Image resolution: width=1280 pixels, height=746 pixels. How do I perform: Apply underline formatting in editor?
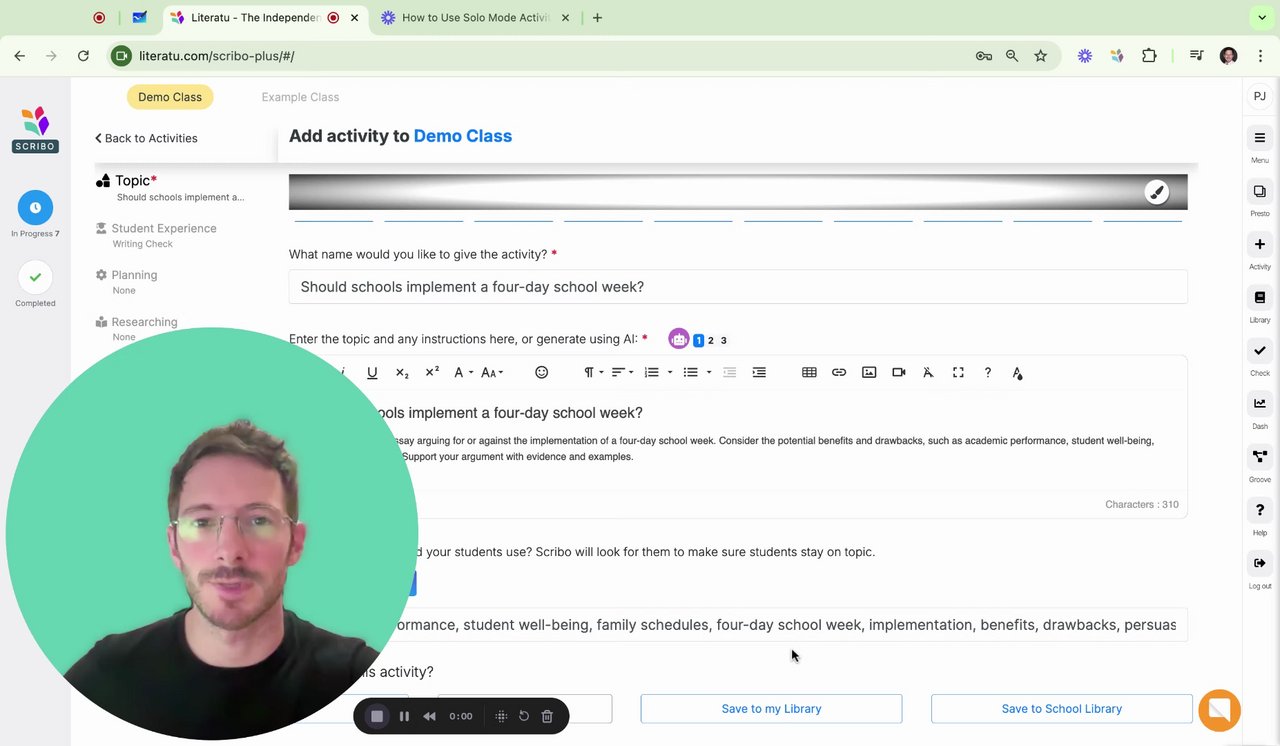point(372,372)
